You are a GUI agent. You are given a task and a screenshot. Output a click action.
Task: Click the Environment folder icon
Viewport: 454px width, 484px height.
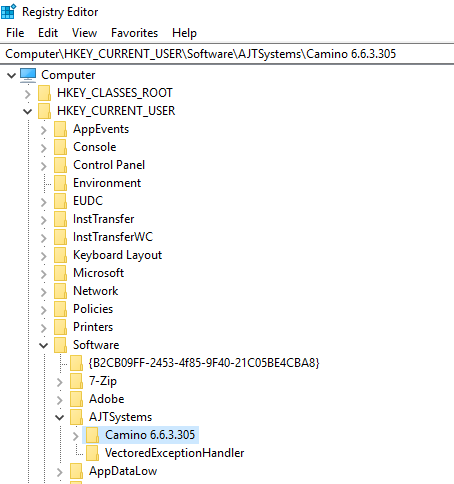coord(60,183)
